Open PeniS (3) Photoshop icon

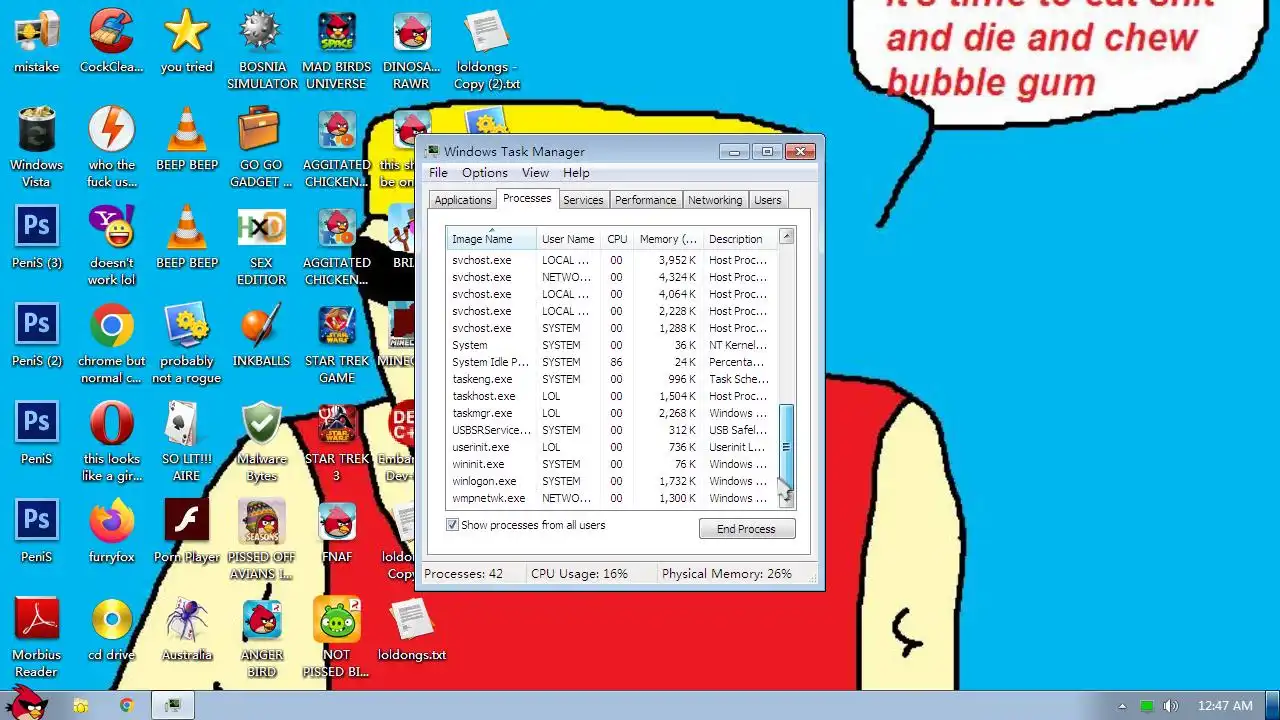(x=36, y=237)
